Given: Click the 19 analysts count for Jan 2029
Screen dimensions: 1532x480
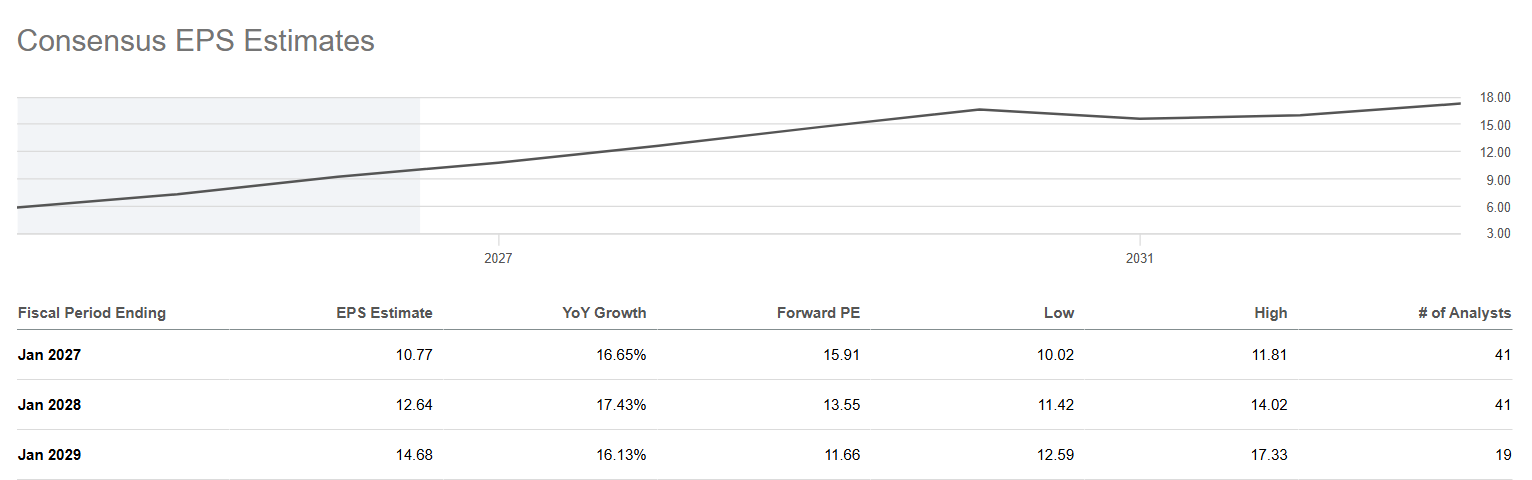Looking at the screenshot, I should pos(1503,454).
